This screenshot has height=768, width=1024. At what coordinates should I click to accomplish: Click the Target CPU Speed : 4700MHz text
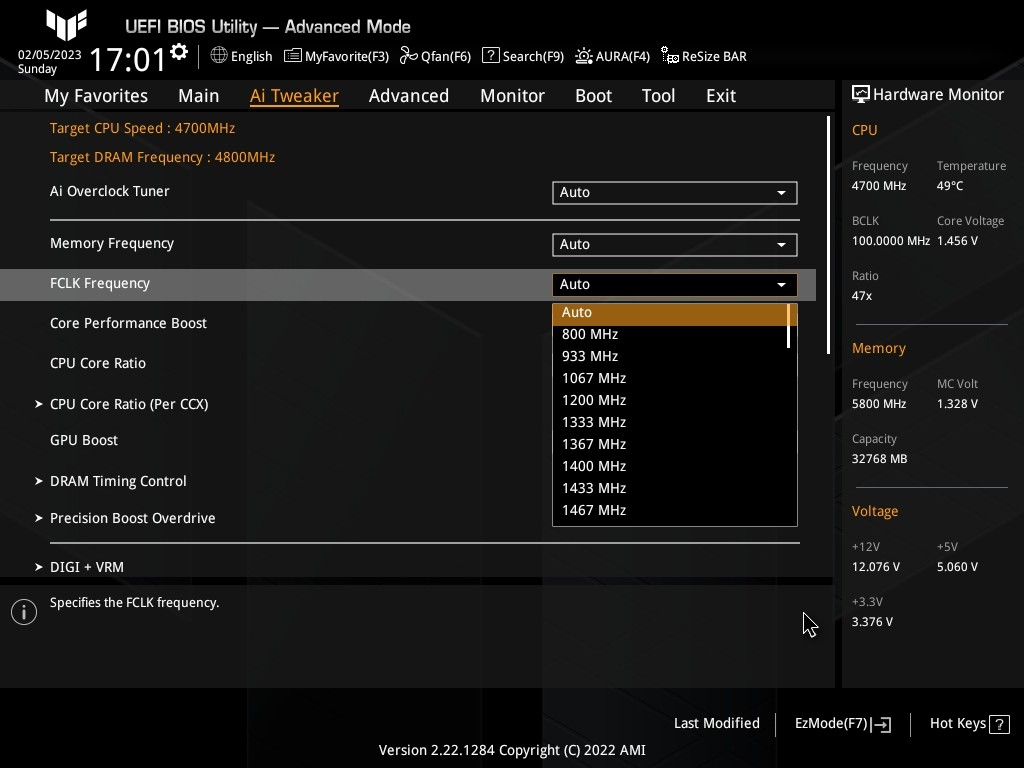(x=142, y=129)
